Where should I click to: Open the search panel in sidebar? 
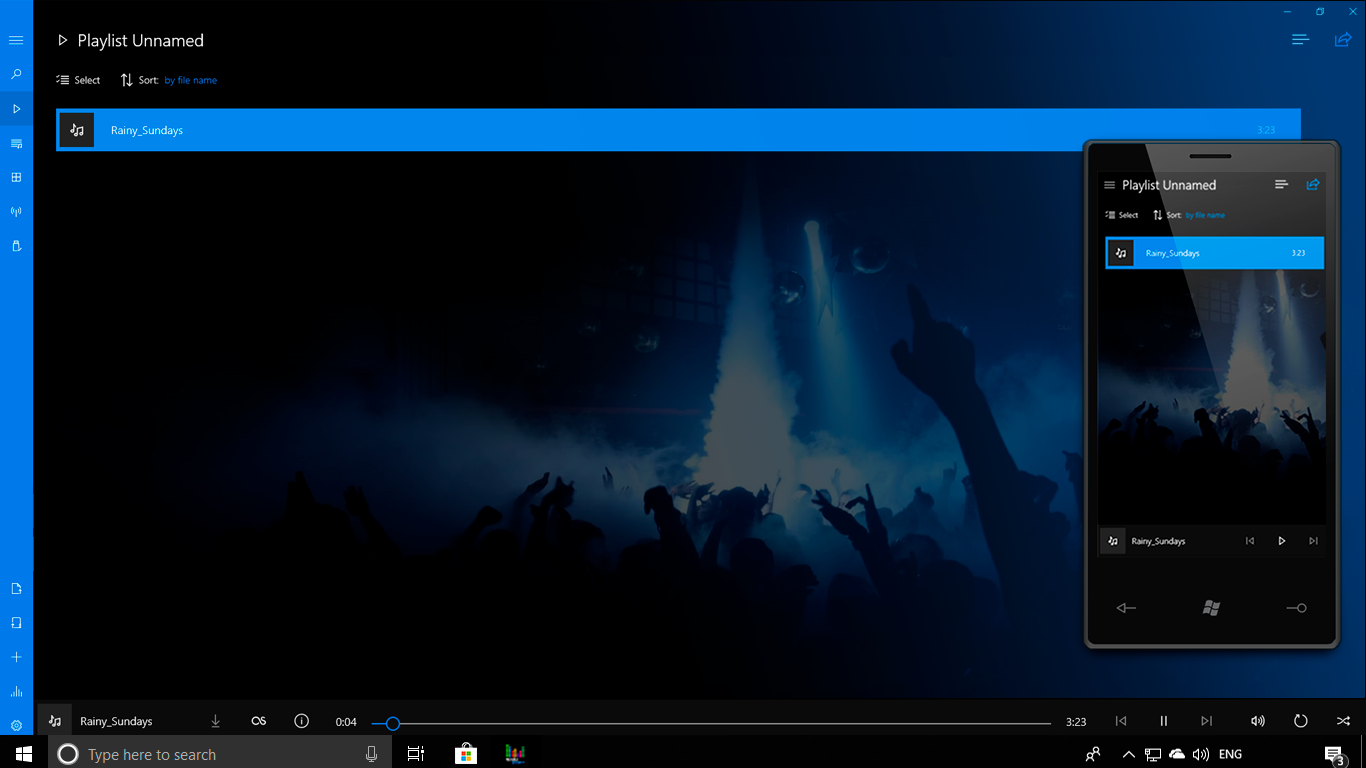point(15,74)
